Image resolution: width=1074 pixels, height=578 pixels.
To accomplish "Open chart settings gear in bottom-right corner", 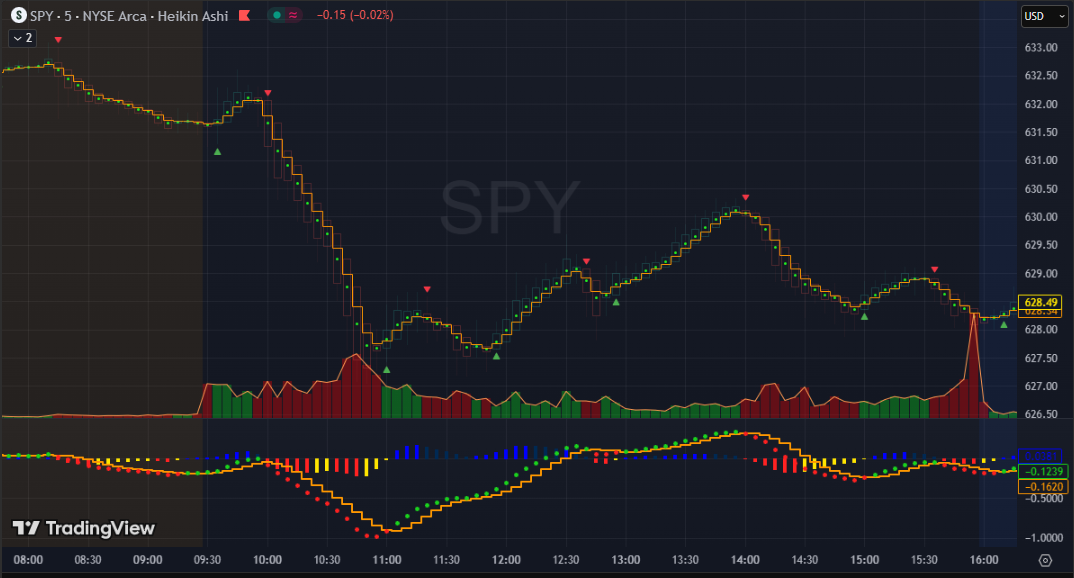I will click(x=1045, y=560).
